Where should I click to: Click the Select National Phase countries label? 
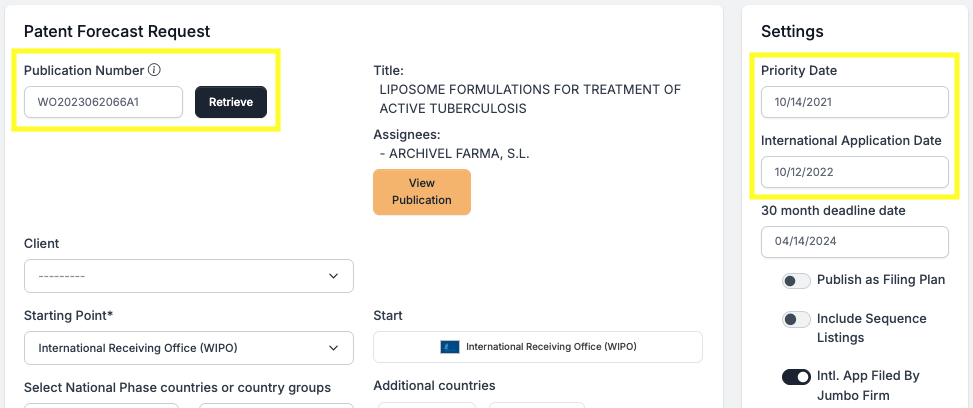tap(177, 387)
